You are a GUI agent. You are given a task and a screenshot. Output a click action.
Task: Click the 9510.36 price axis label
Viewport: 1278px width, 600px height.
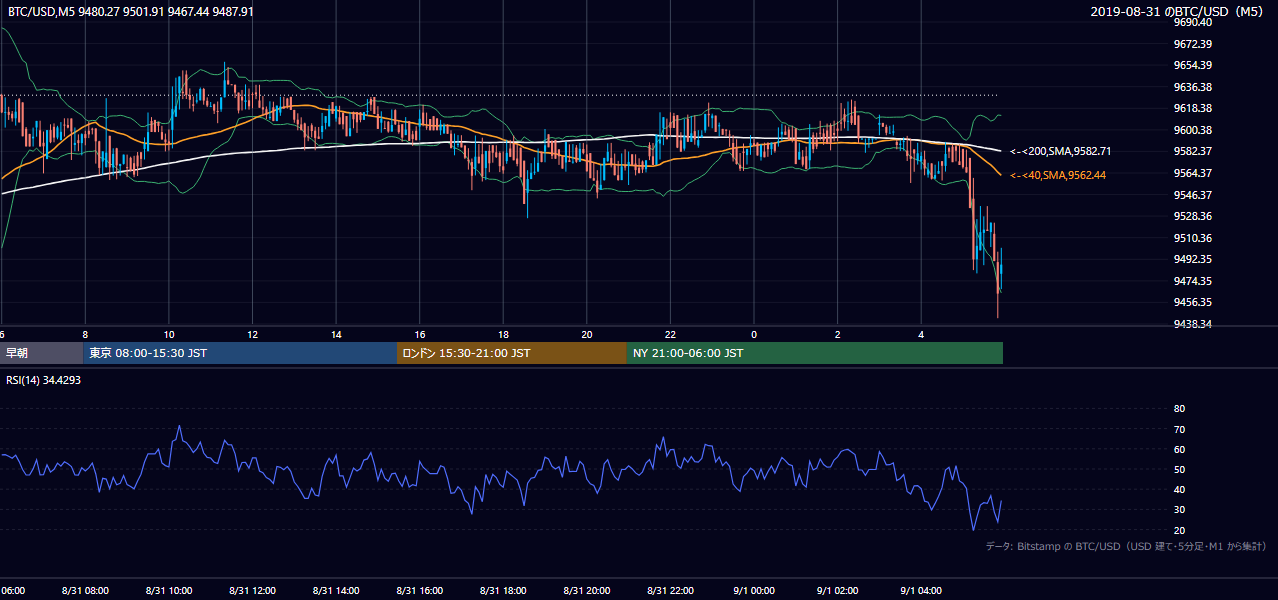pos(1193,238)
